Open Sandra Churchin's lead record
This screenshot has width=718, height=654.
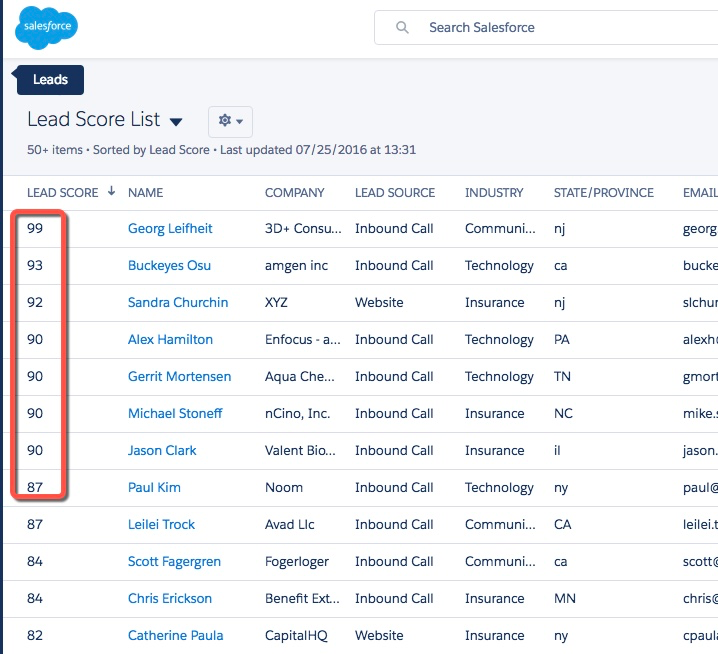pos(178,303)
